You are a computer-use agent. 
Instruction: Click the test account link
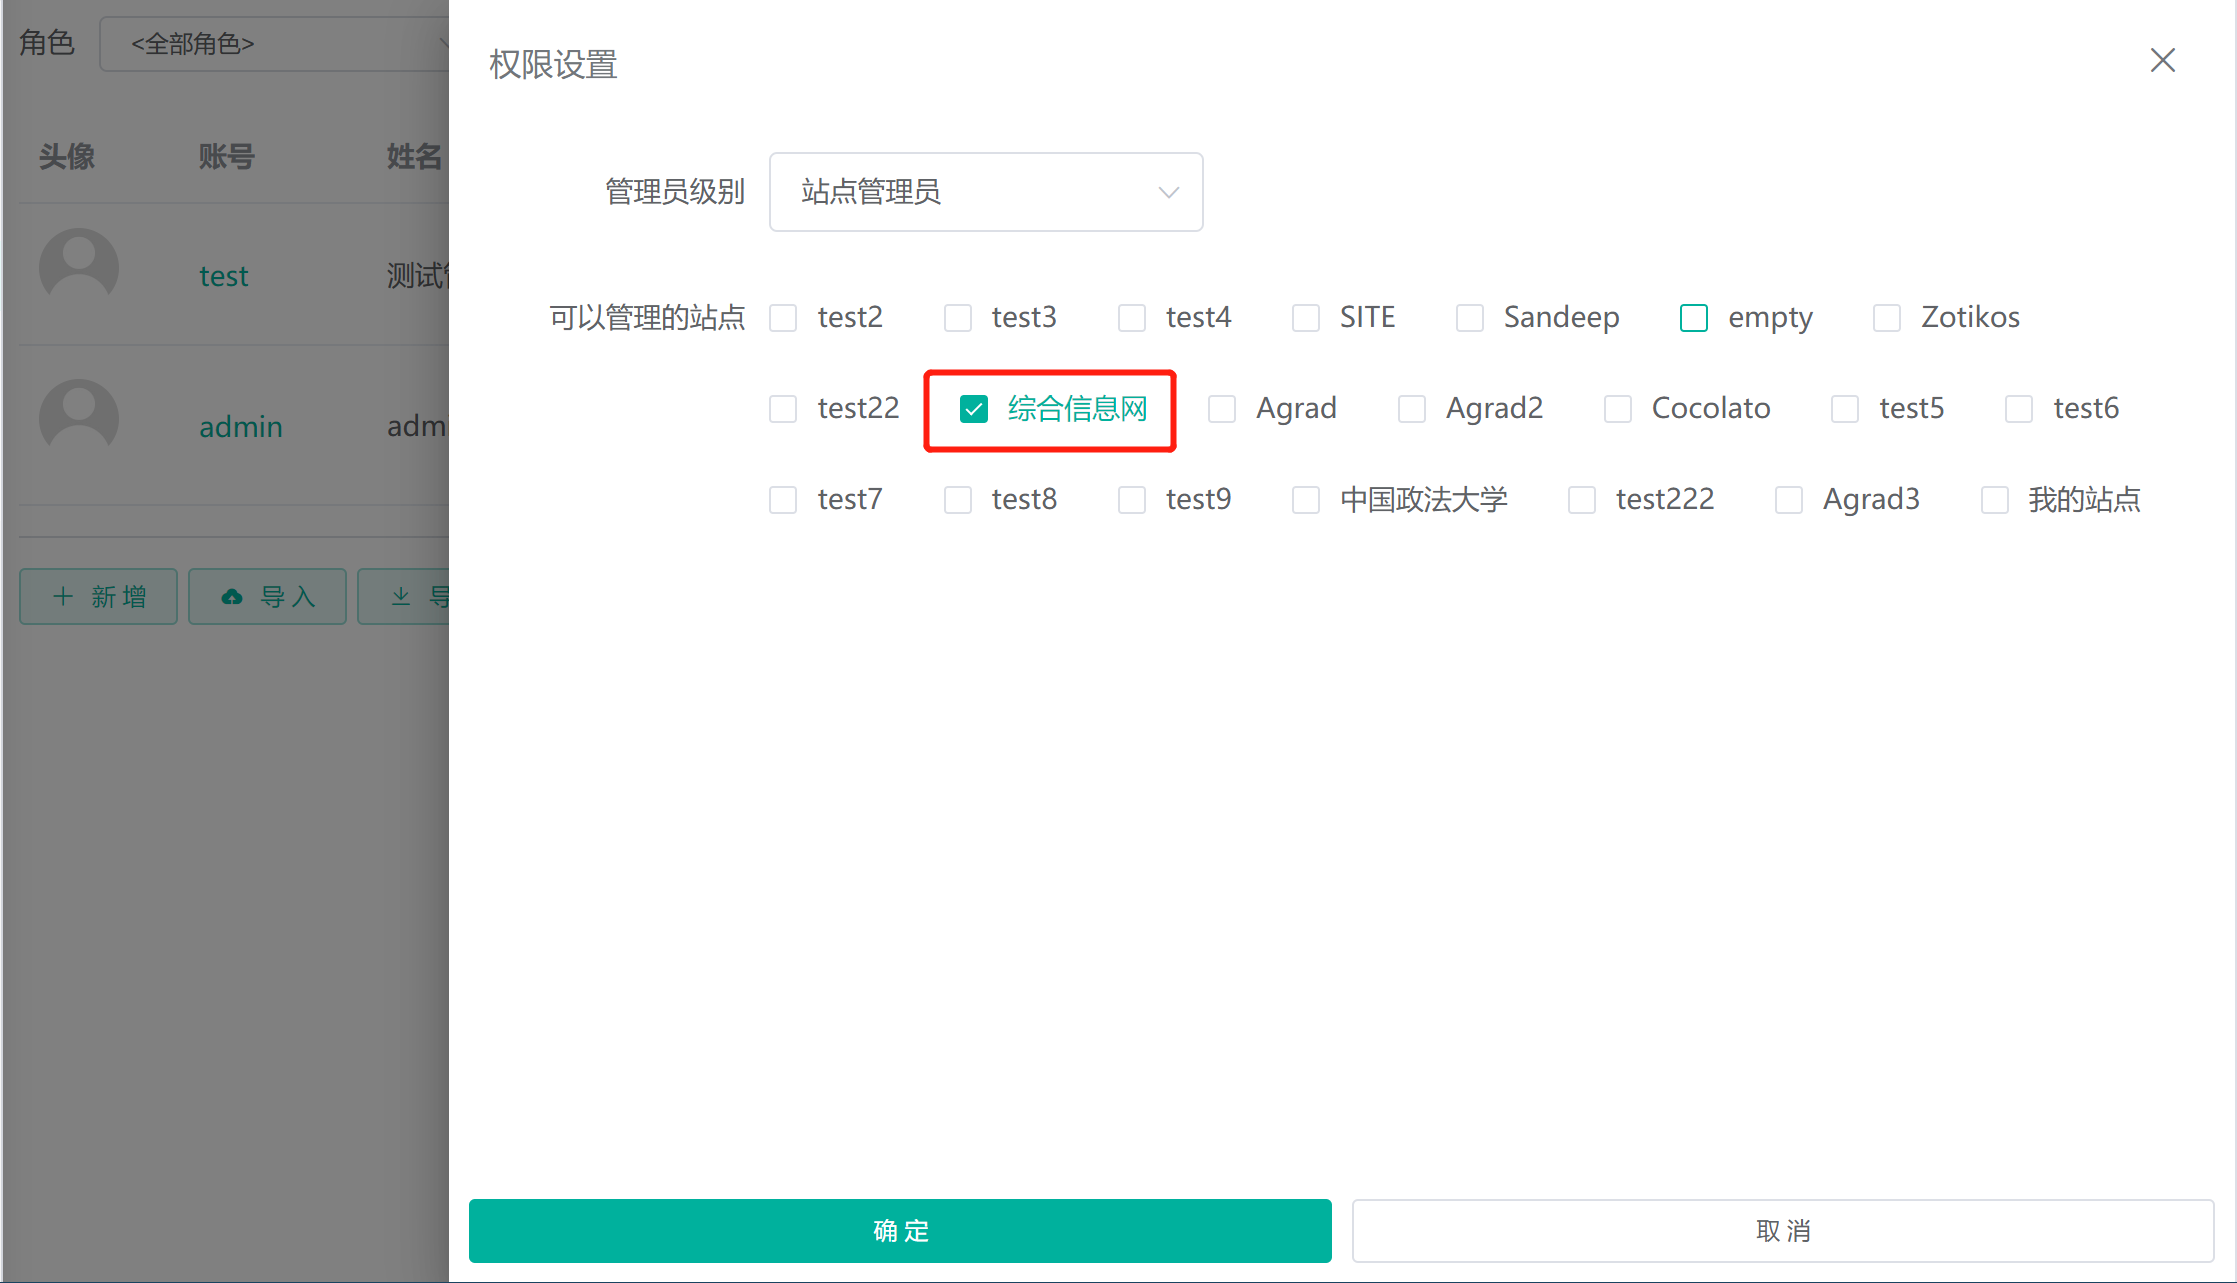point(224,275)
